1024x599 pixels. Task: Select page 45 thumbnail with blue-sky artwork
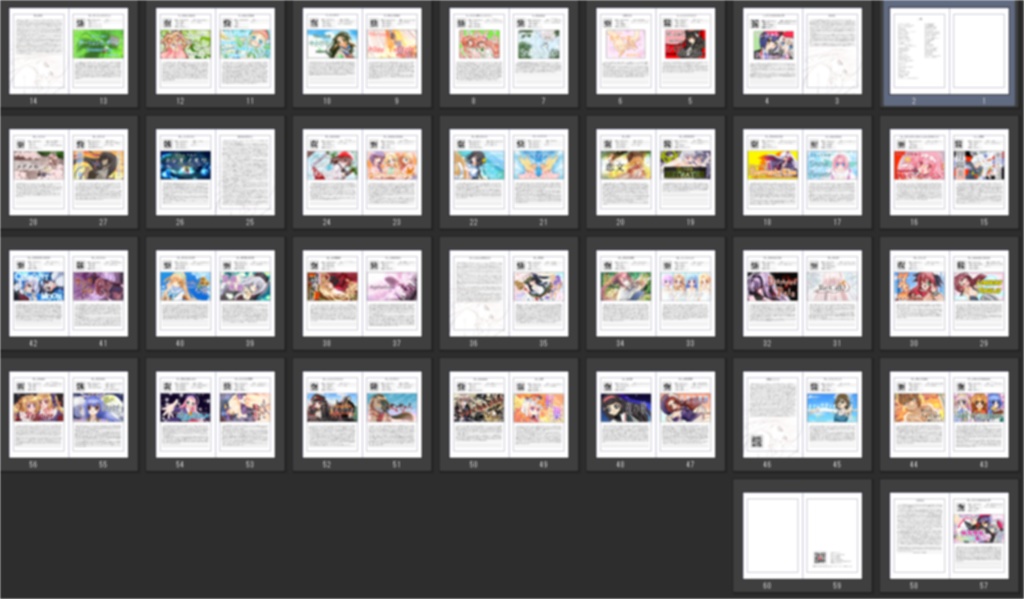[832, 414]
